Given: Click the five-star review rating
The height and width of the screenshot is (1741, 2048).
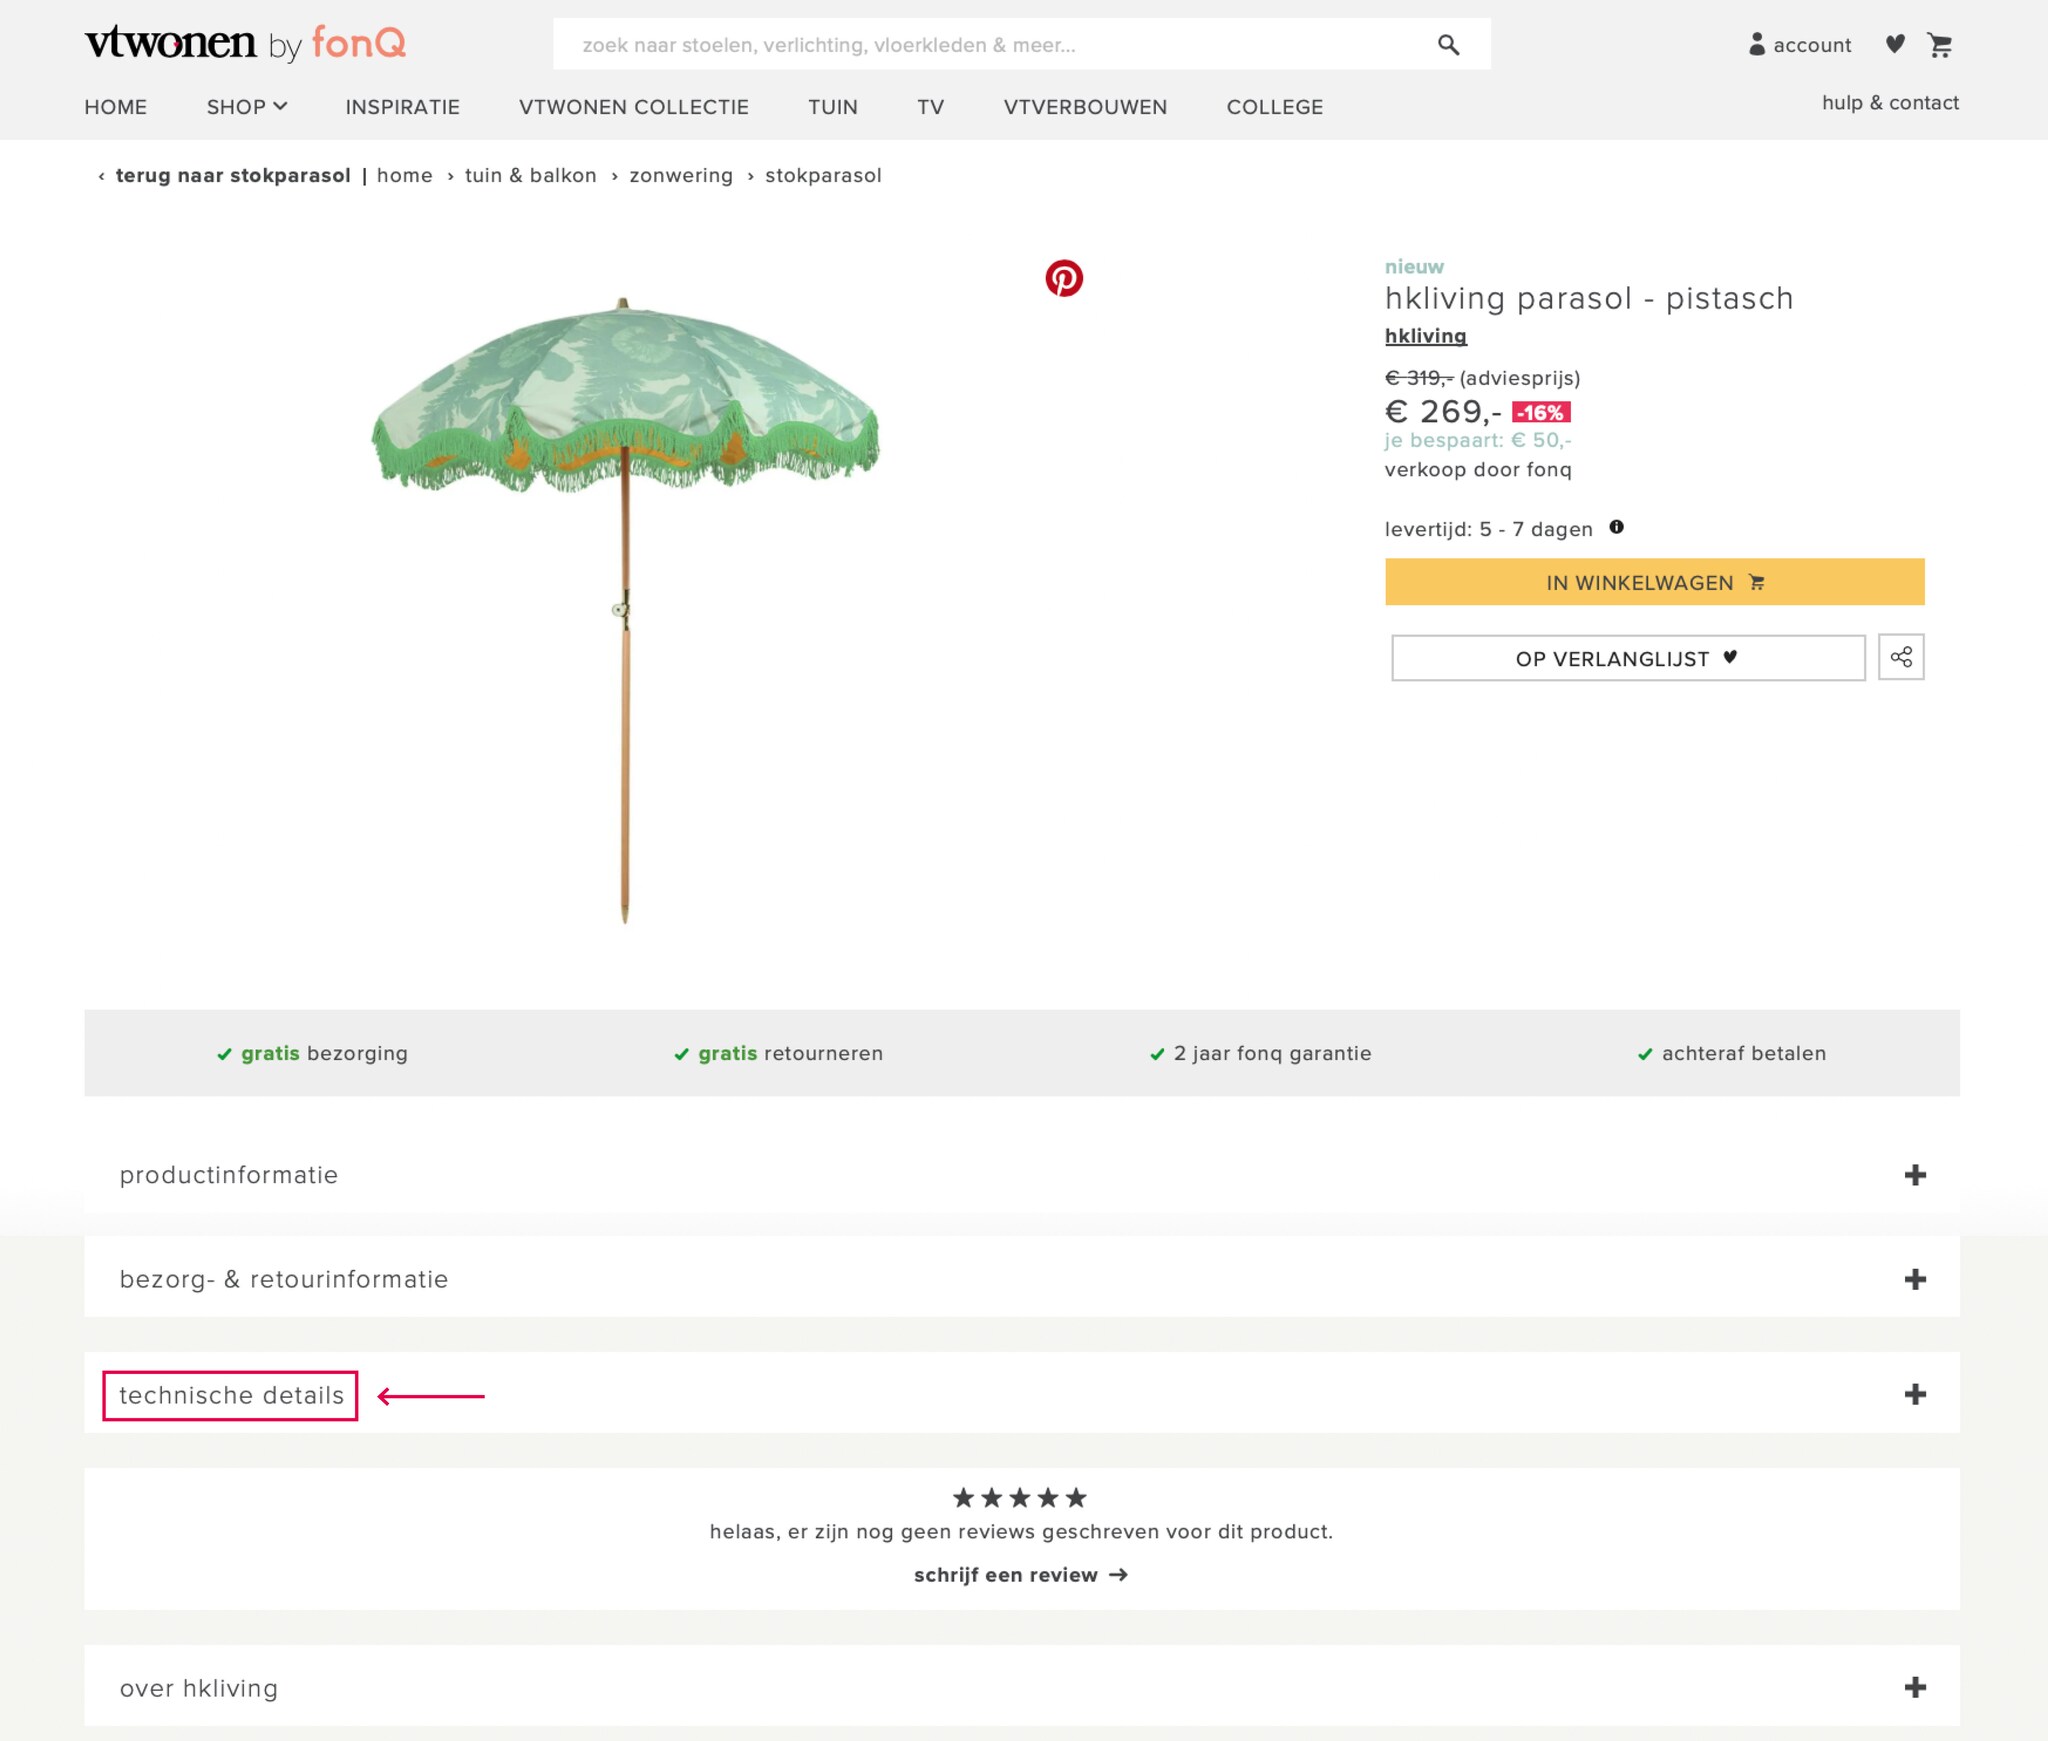Looking at the screenshot, I should click(1019, 1498).
